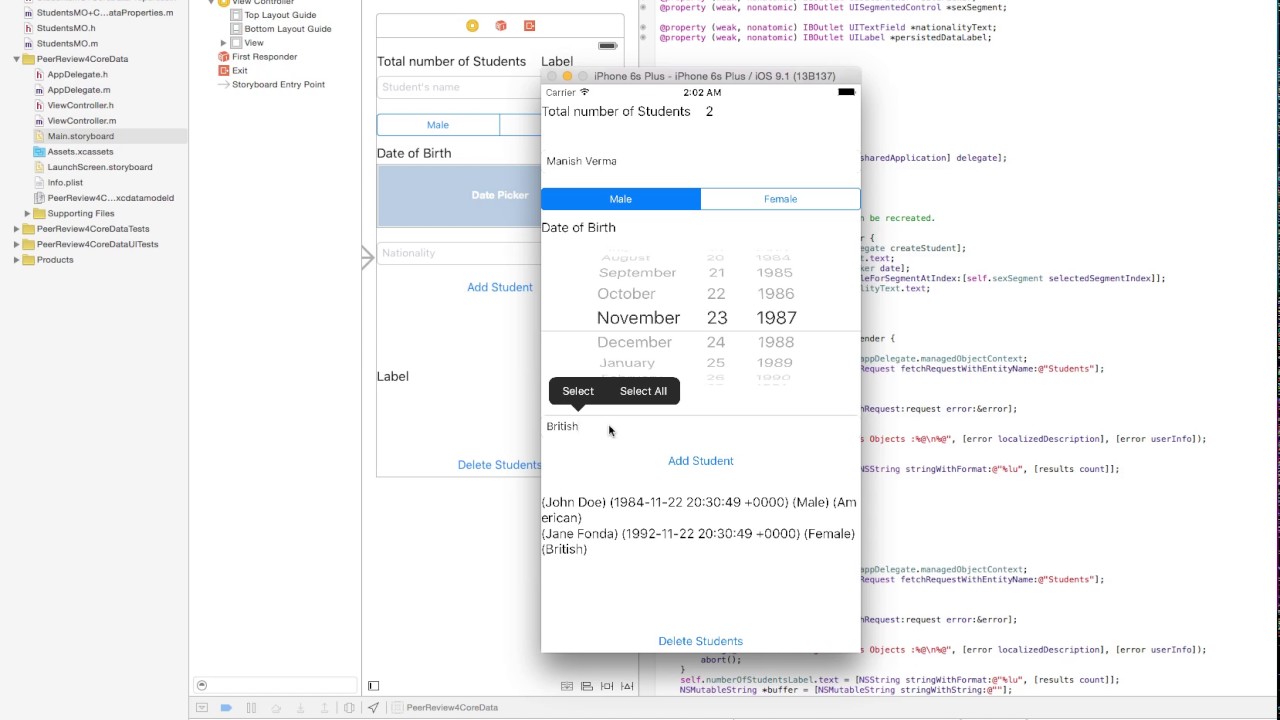Tap Add Student in simulator
This screenshot has height=720, width=1280.
[701, 461]
